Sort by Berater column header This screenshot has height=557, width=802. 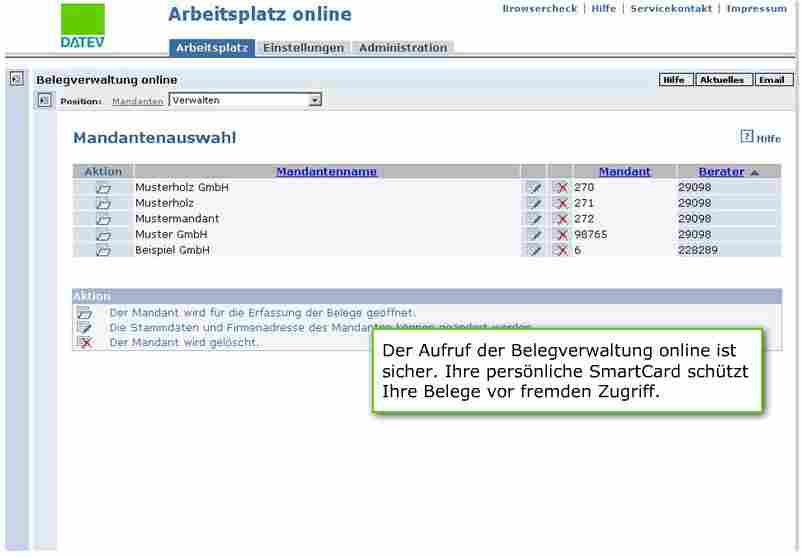coord(721,172)
